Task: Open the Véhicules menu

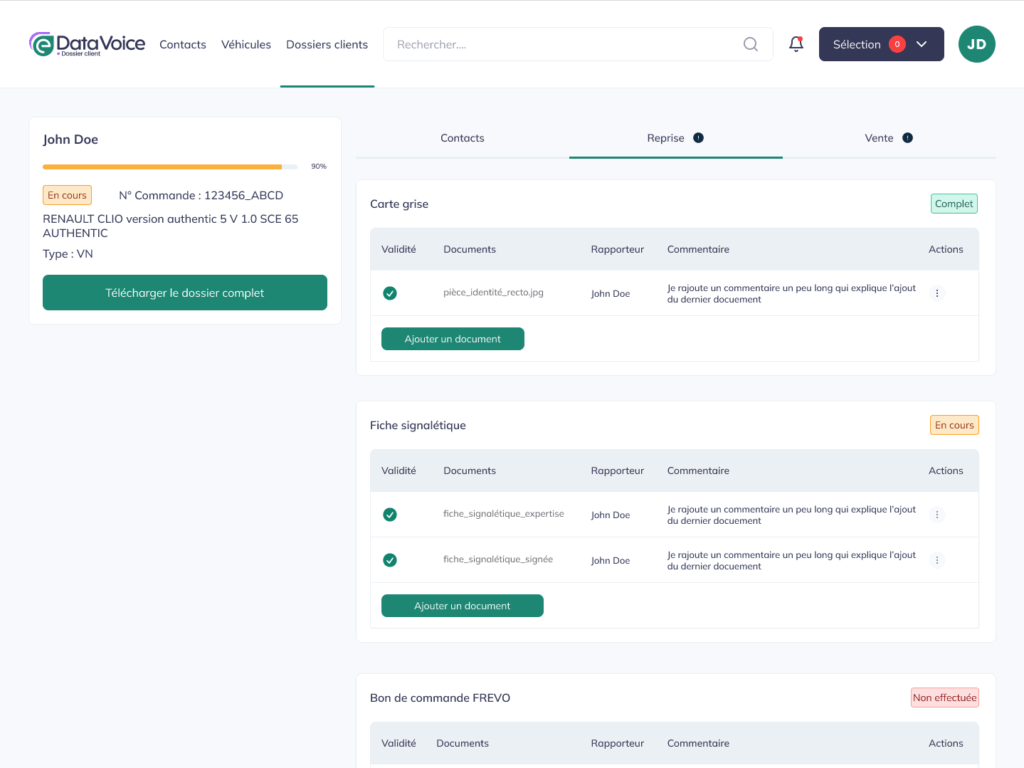Action: tap(246, 44)
